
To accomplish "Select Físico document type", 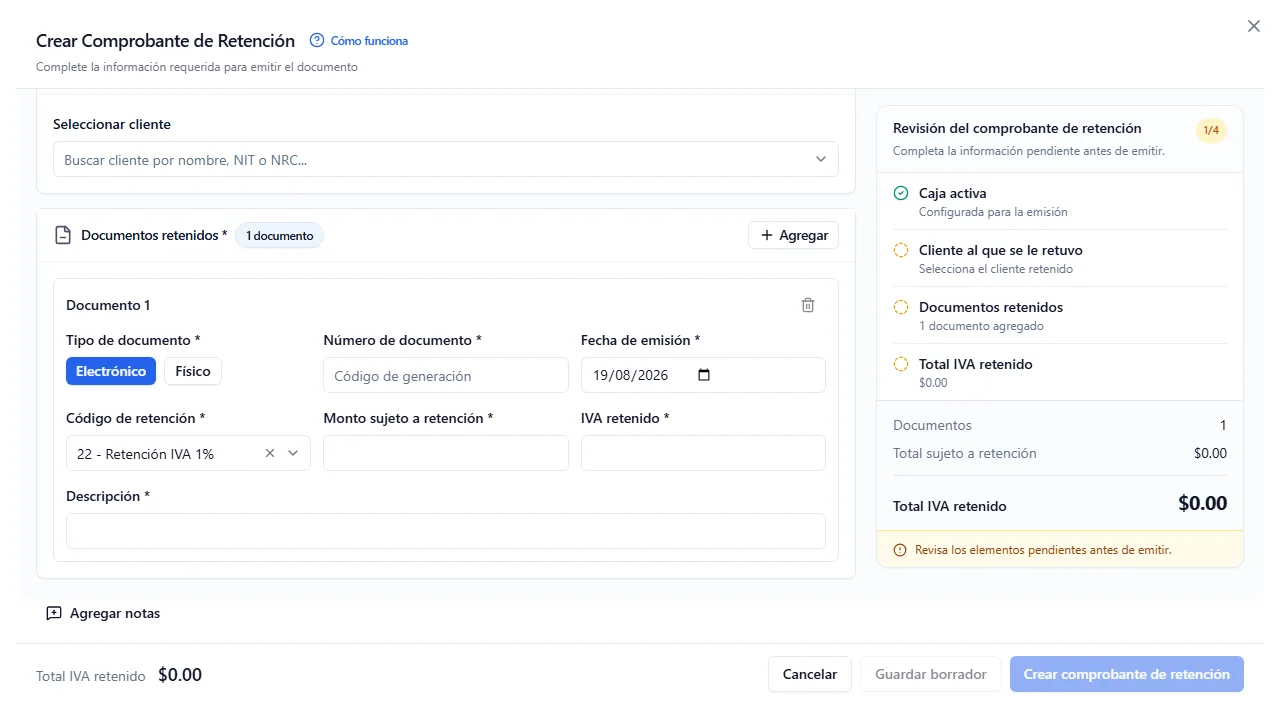I will pyautogui.click(x=193, y=371).
